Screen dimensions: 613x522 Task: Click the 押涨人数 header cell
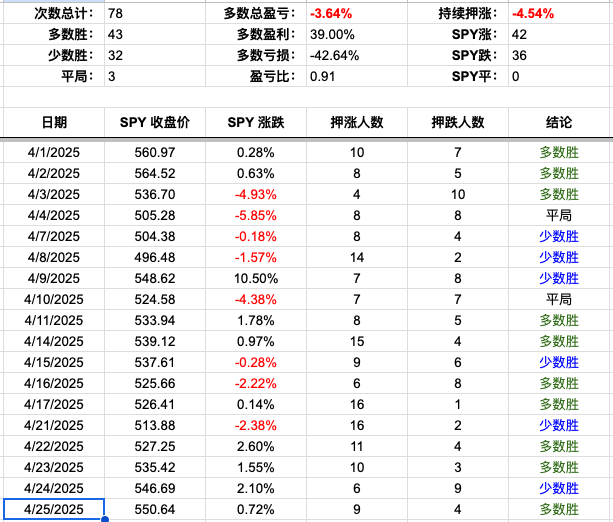click(x=357, y=122)
